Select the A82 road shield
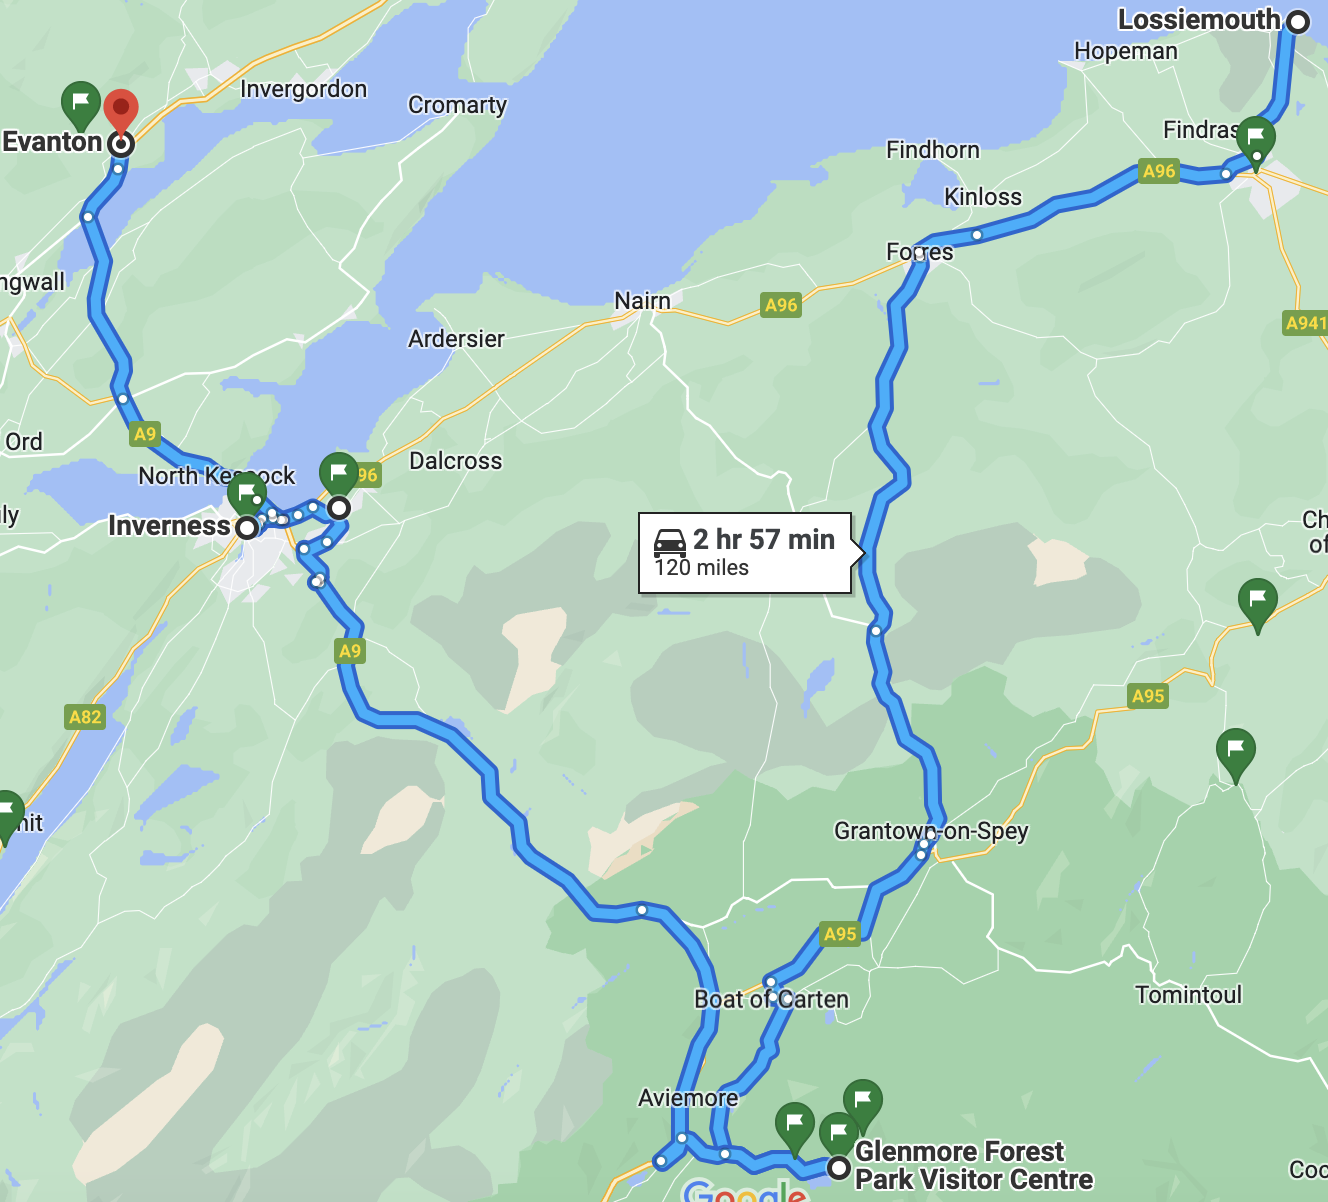1328x1202 pixels. [85, 716]
